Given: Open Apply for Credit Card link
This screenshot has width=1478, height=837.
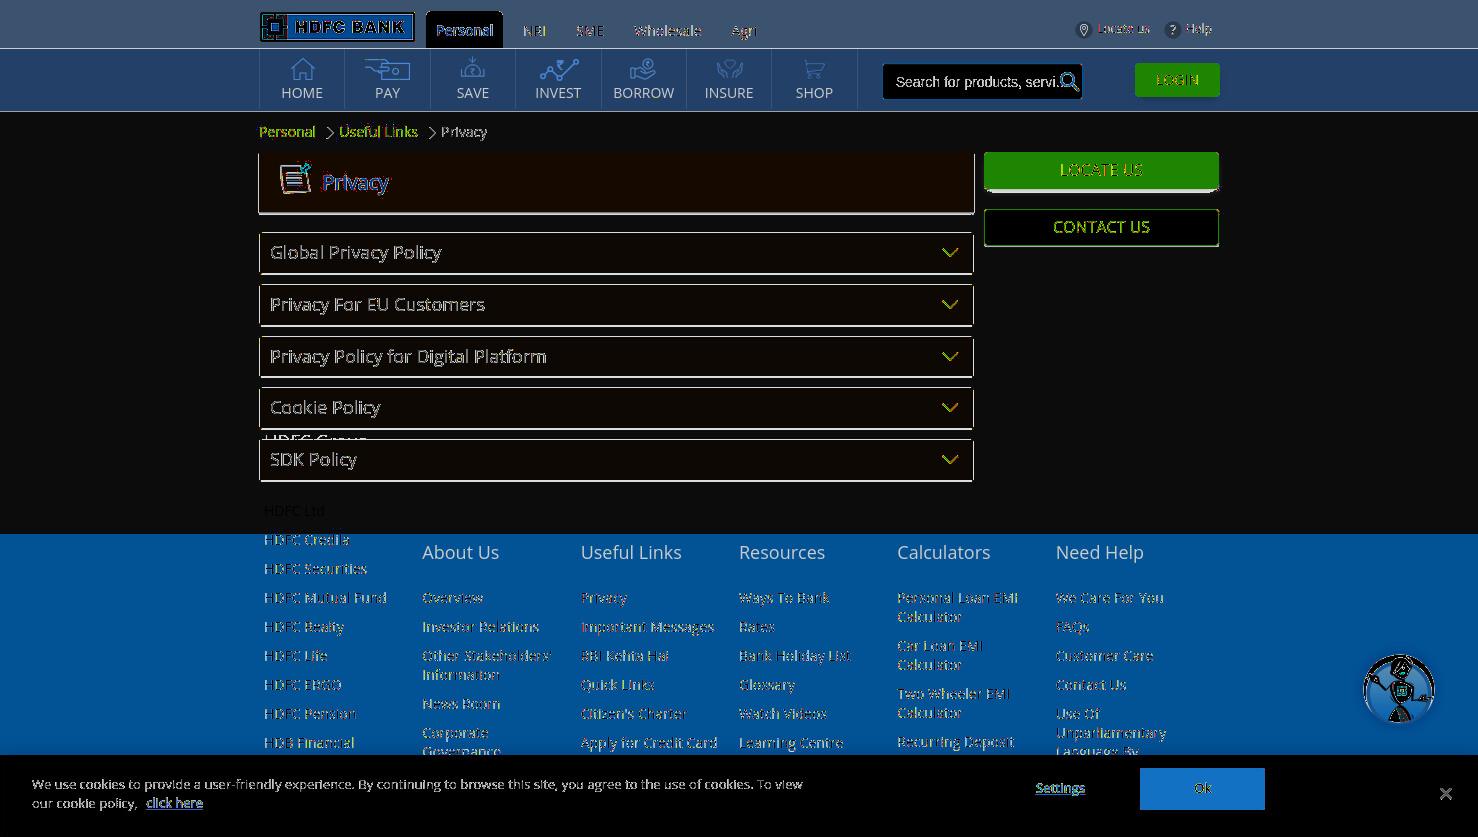Looking at the screenshot, I should (649, 743).
